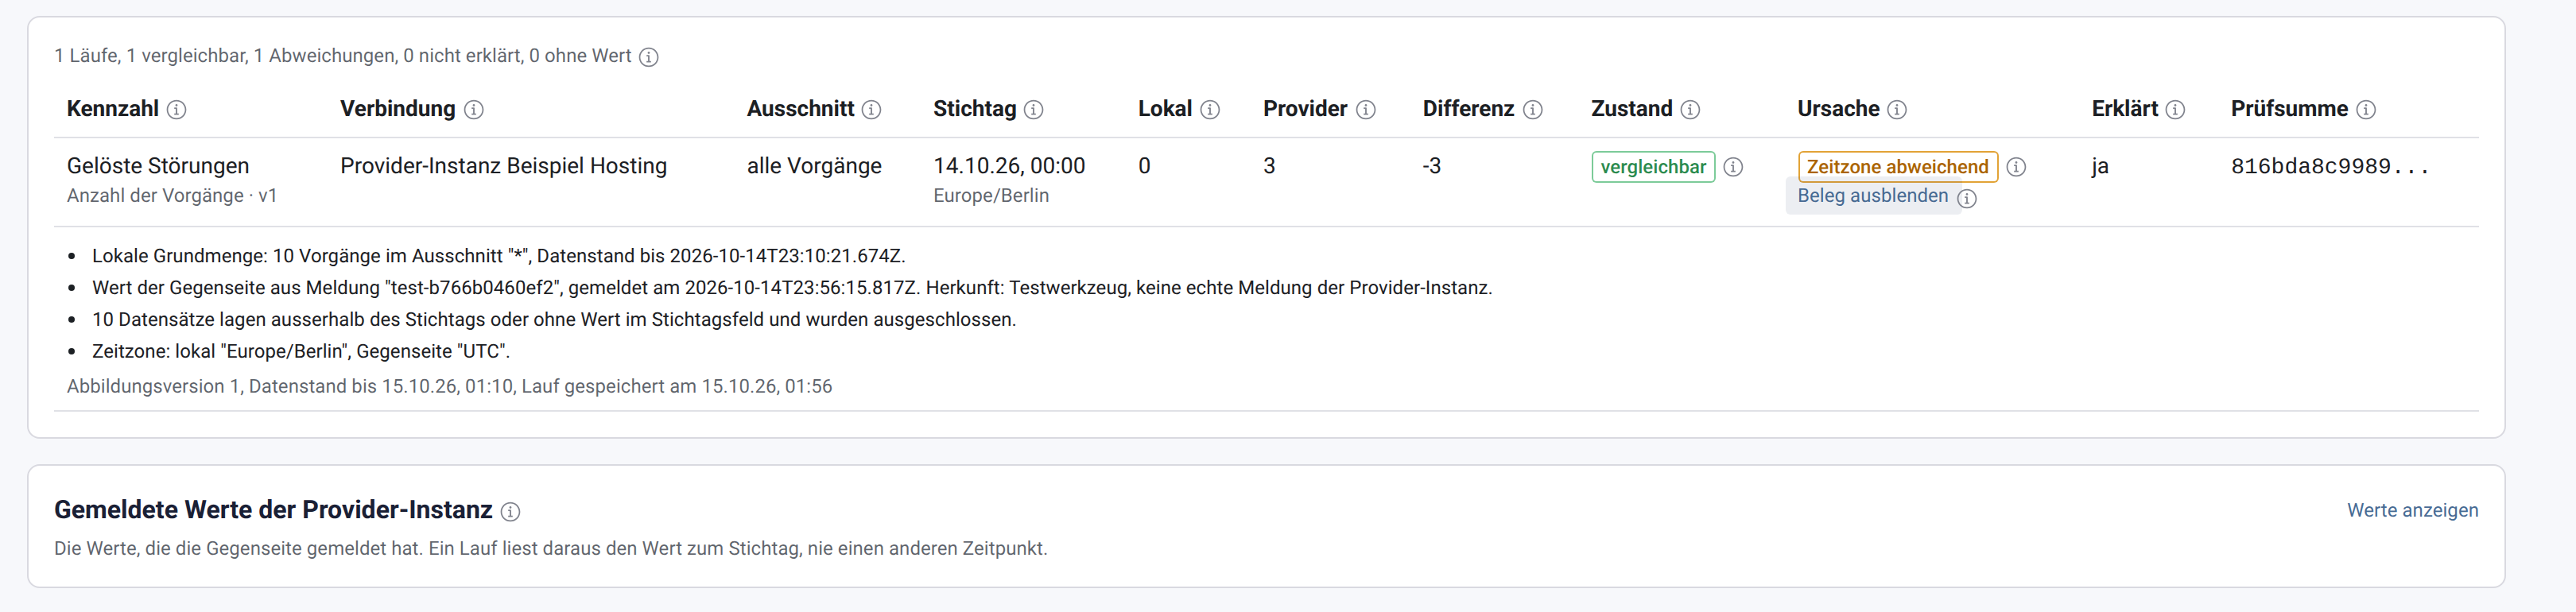Image resolution: width=2576 pixels, height=612 pixels.
Task: Select the 10 Datensätze excluded bullet line
Action: pyautogui.click(x=554, y=320)
